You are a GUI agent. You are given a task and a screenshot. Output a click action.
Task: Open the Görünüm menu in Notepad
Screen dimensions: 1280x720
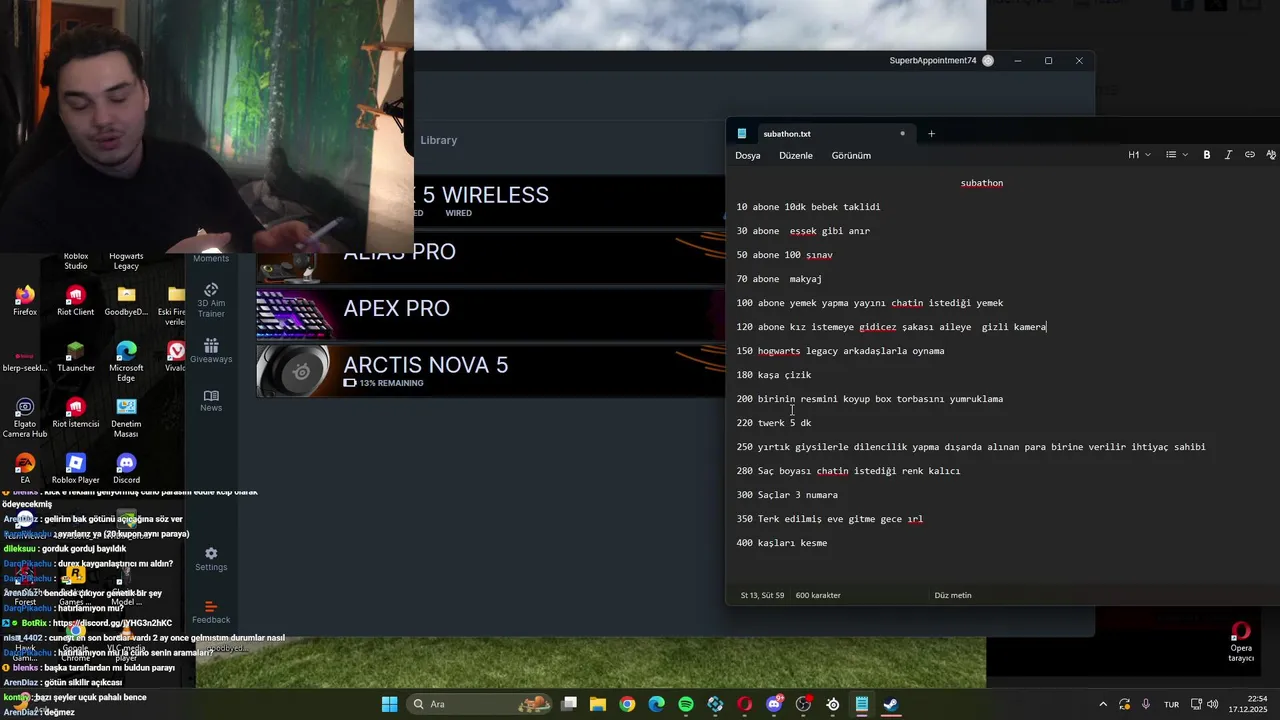click(851, 155)
